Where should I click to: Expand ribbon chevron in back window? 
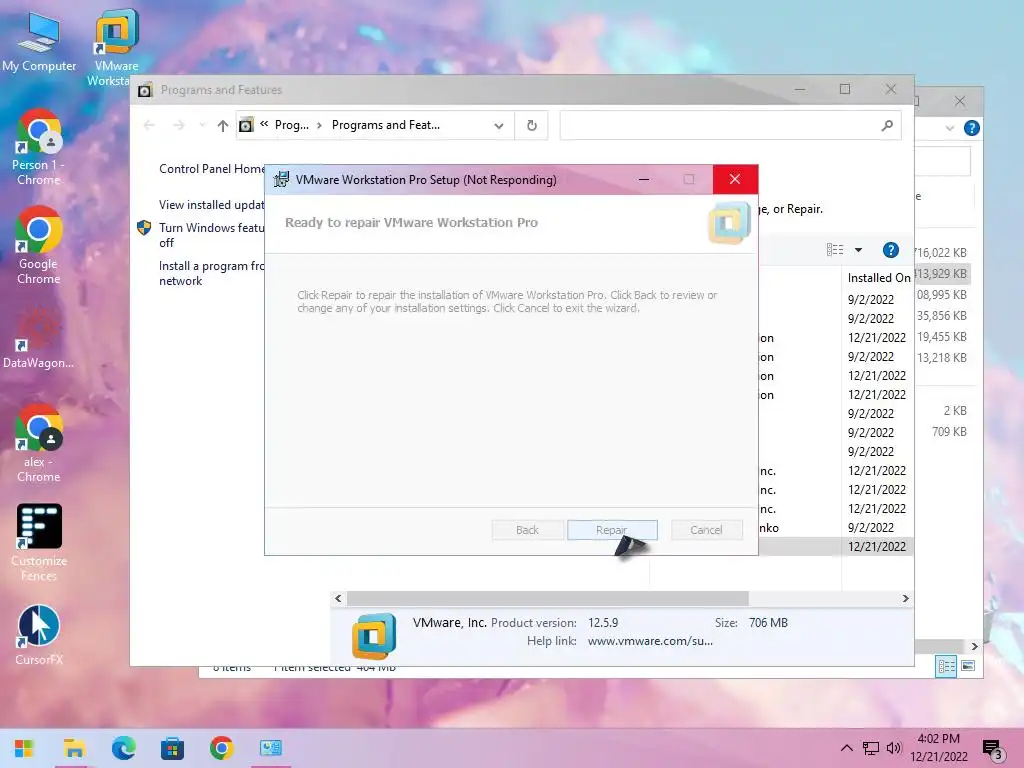pos(950,128)
